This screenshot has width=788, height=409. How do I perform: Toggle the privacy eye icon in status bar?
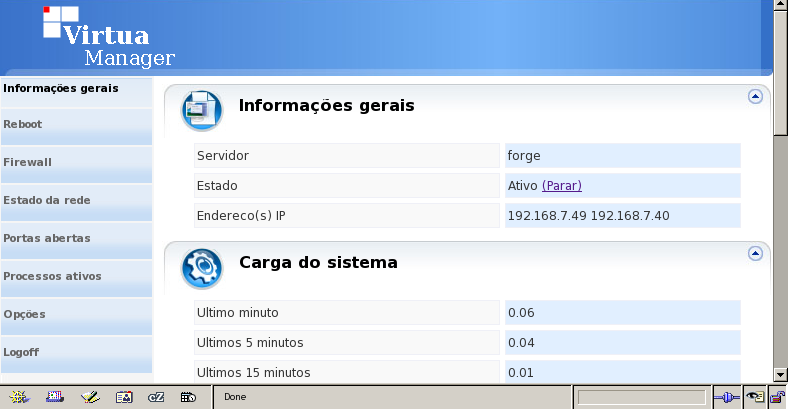coord(755,397)
